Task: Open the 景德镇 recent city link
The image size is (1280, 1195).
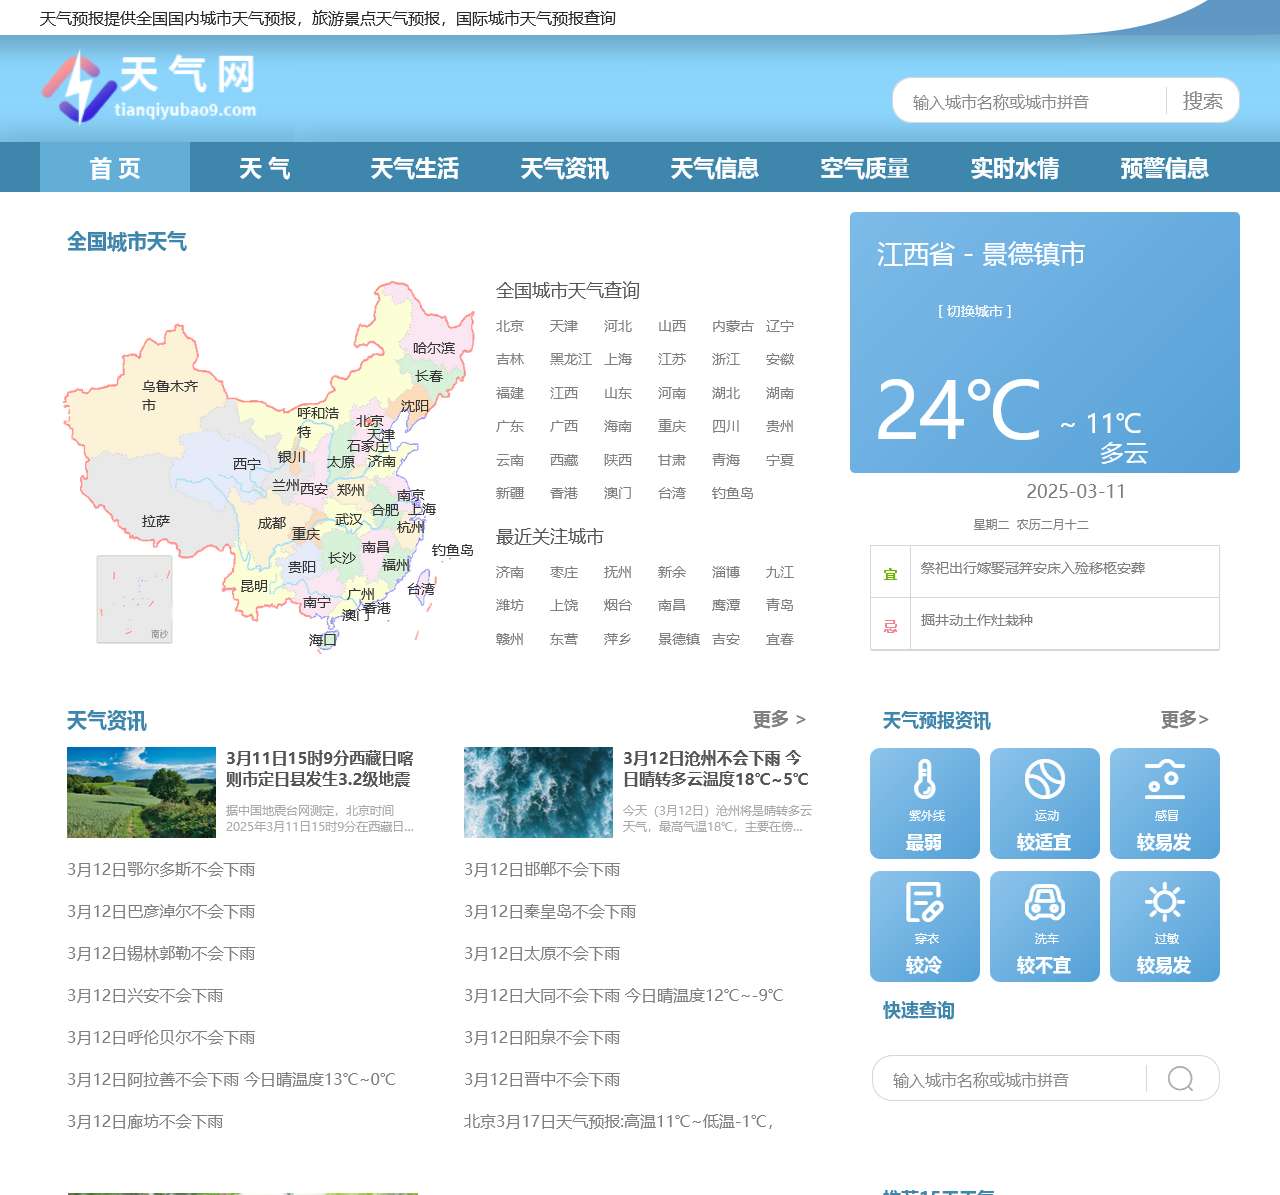Action: tap(681, 639)
